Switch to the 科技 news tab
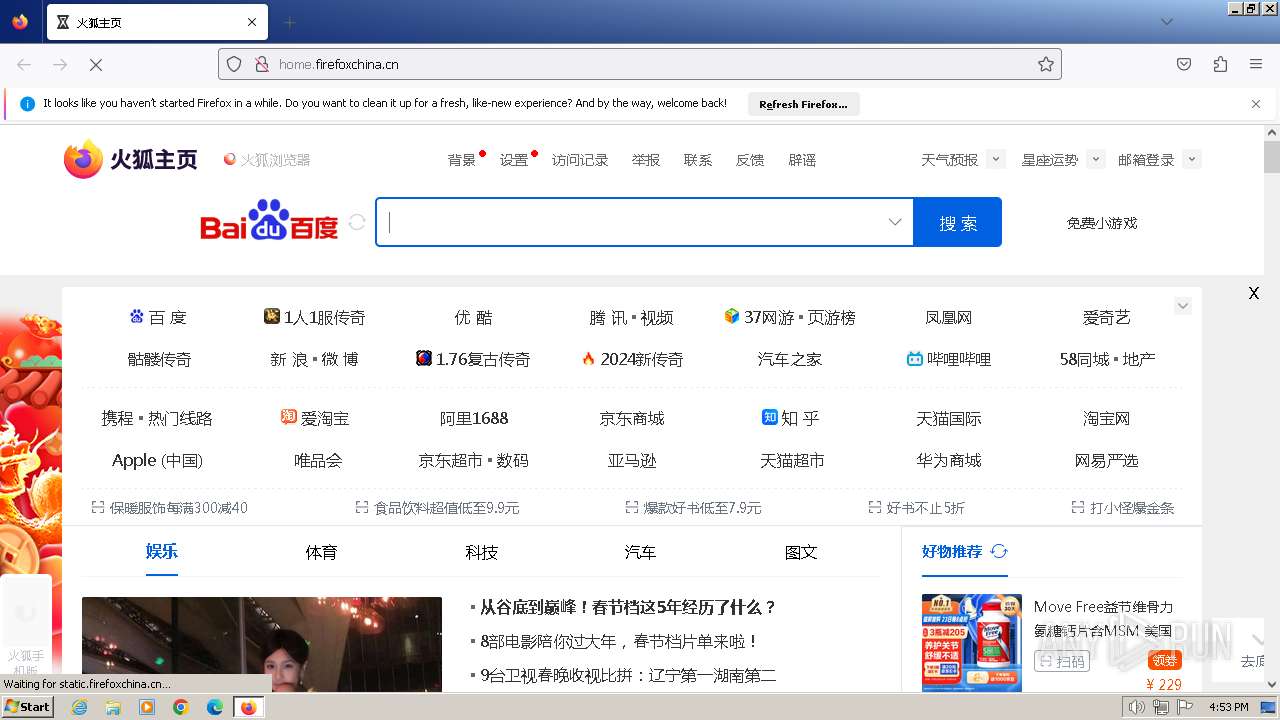The height and width of the screenshot is (720, 1280). click(x=481, y=552)
